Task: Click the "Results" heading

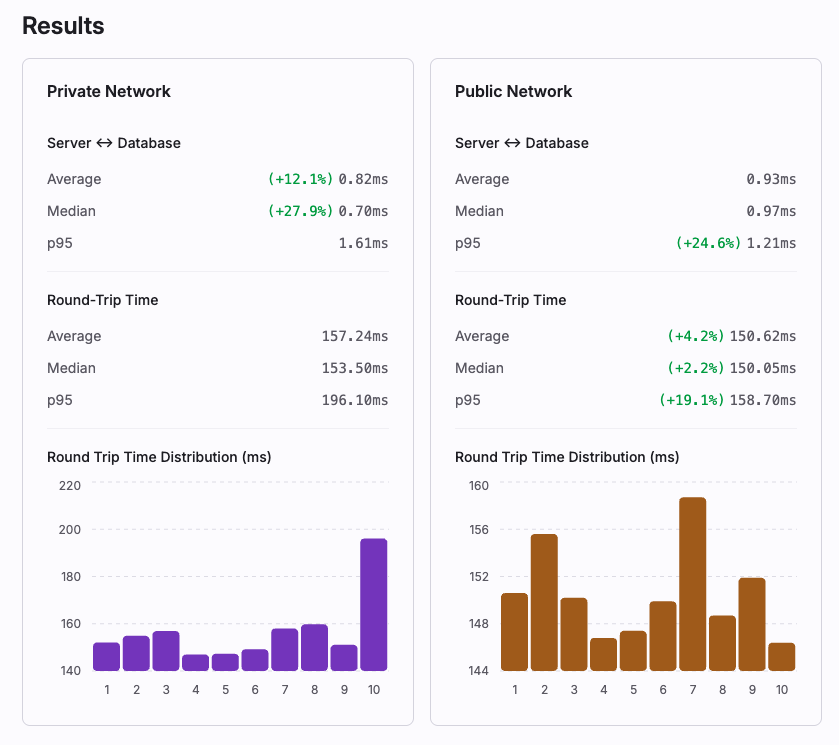Action: pos(63,26)
